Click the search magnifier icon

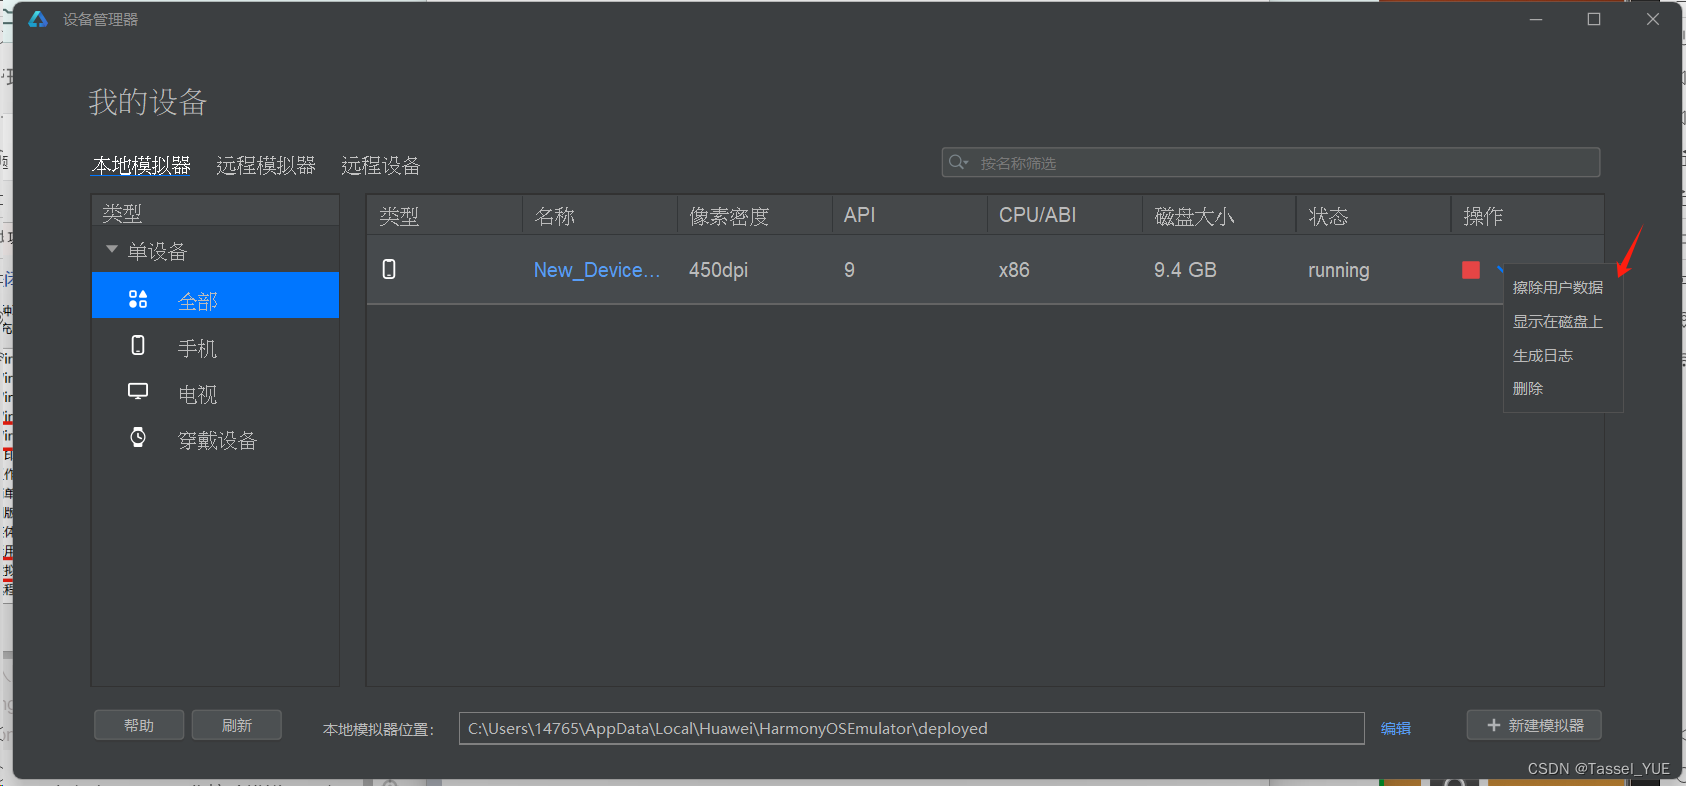pyautogui.click(x=958, y=162)
